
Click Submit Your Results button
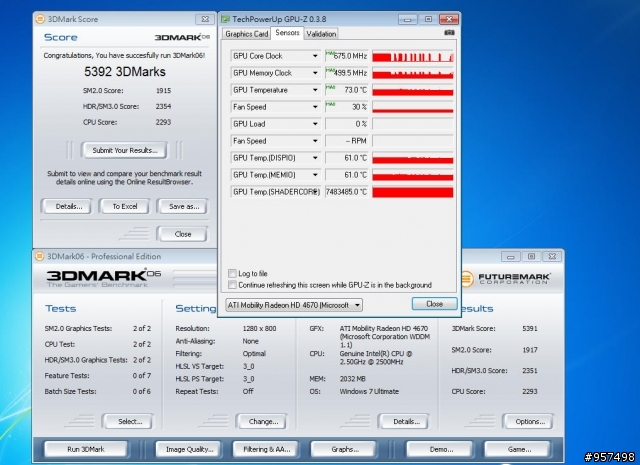point(124,150)
